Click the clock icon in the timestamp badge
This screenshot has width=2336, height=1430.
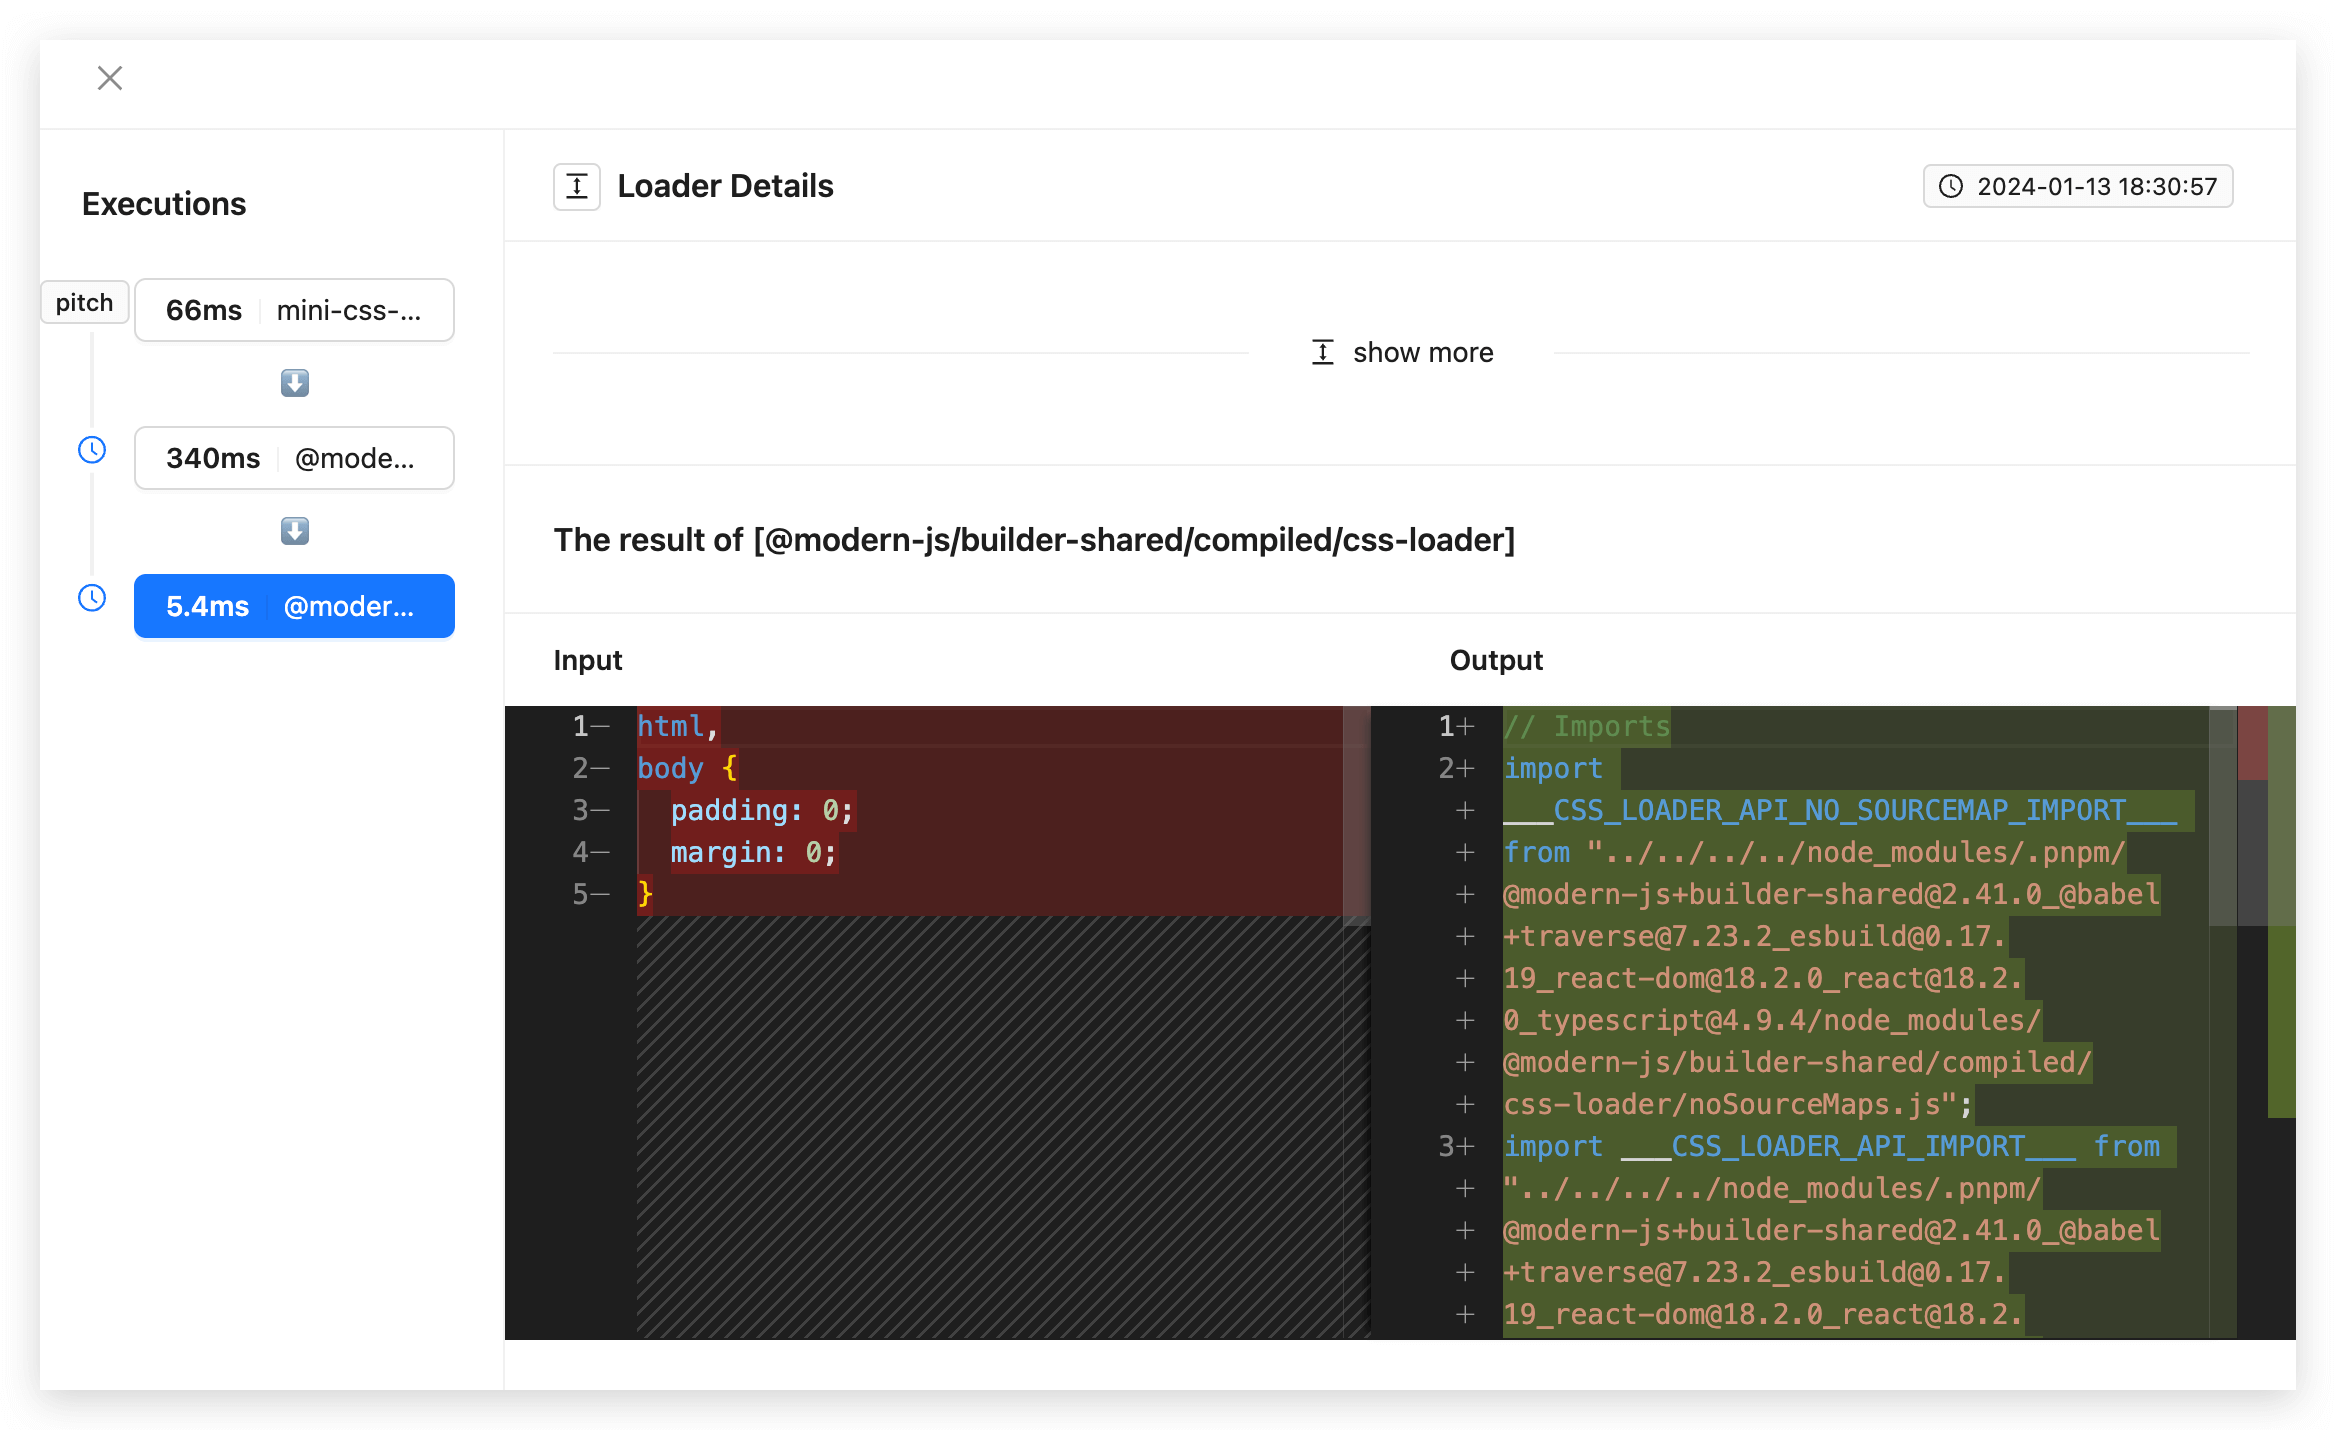tap(1951, 187)
